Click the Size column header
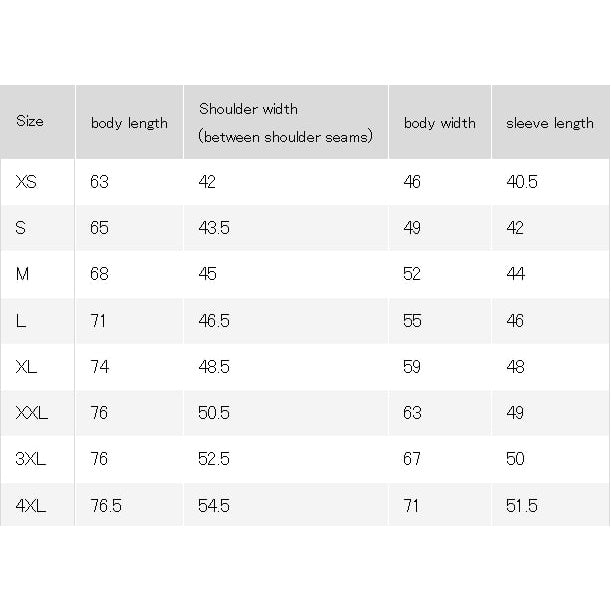This screenshot has width=611, height=611. pos(30,121)
